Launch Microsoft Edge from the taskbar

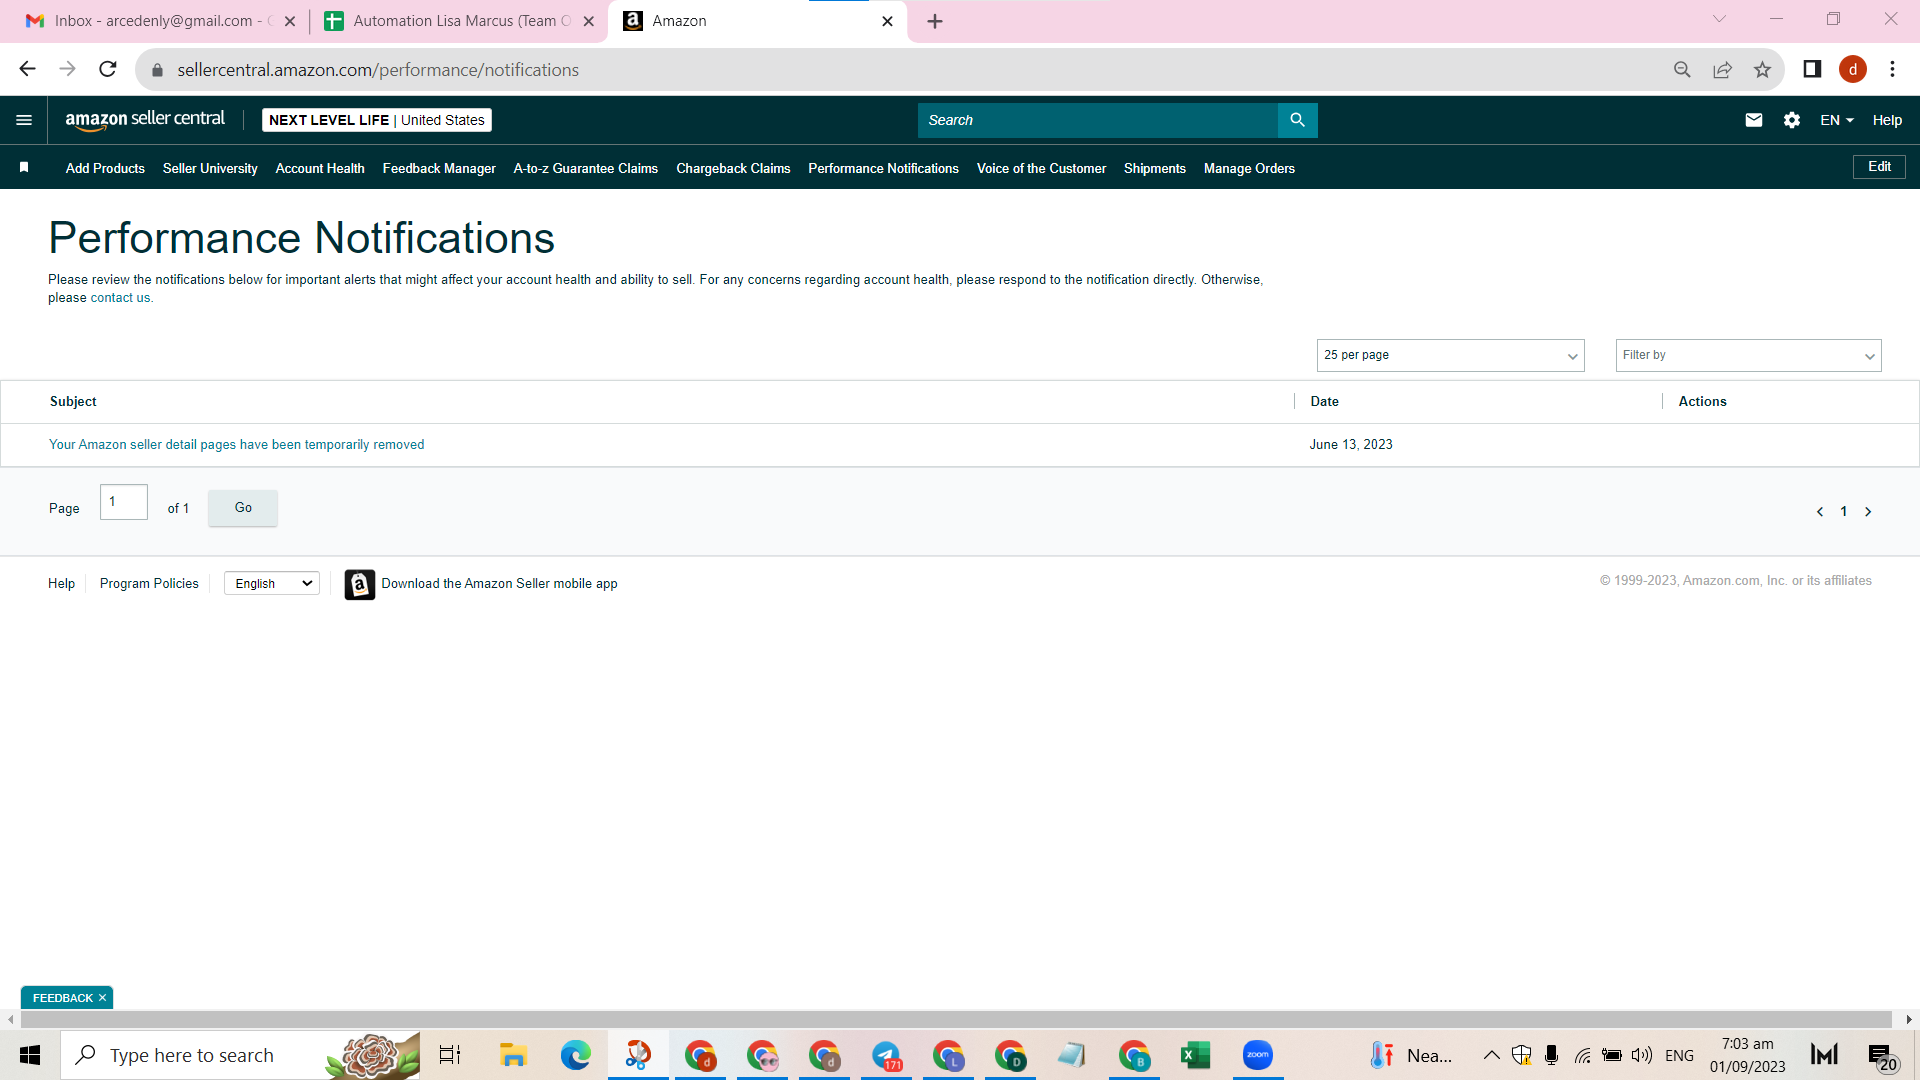(575, 1055)
